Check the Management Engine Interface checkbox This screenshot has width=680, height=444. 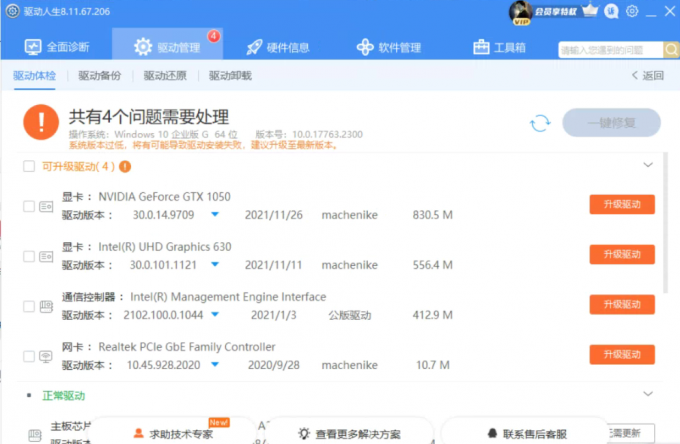(29, 307)
